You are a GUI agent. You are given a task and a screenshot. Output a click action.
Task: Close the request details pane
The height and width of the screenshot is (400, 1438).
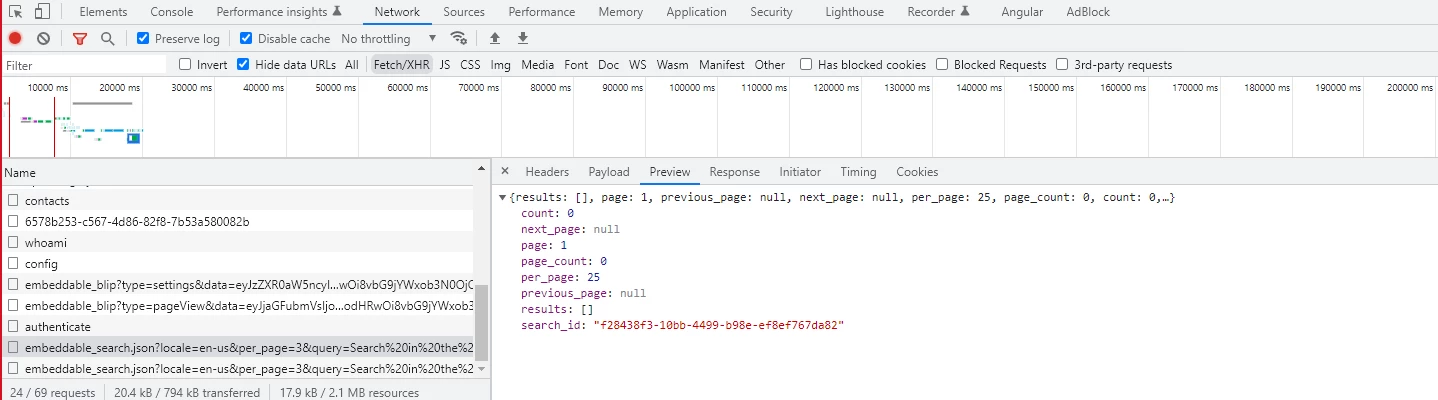pyautogui.click(x=505, y=171)
